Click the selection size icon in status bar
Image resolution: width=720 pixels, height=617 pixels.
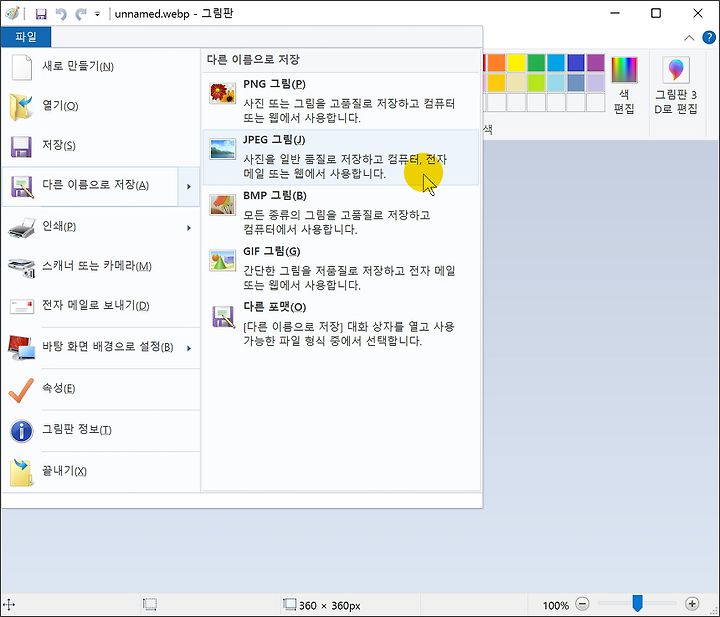coord(150,604)
